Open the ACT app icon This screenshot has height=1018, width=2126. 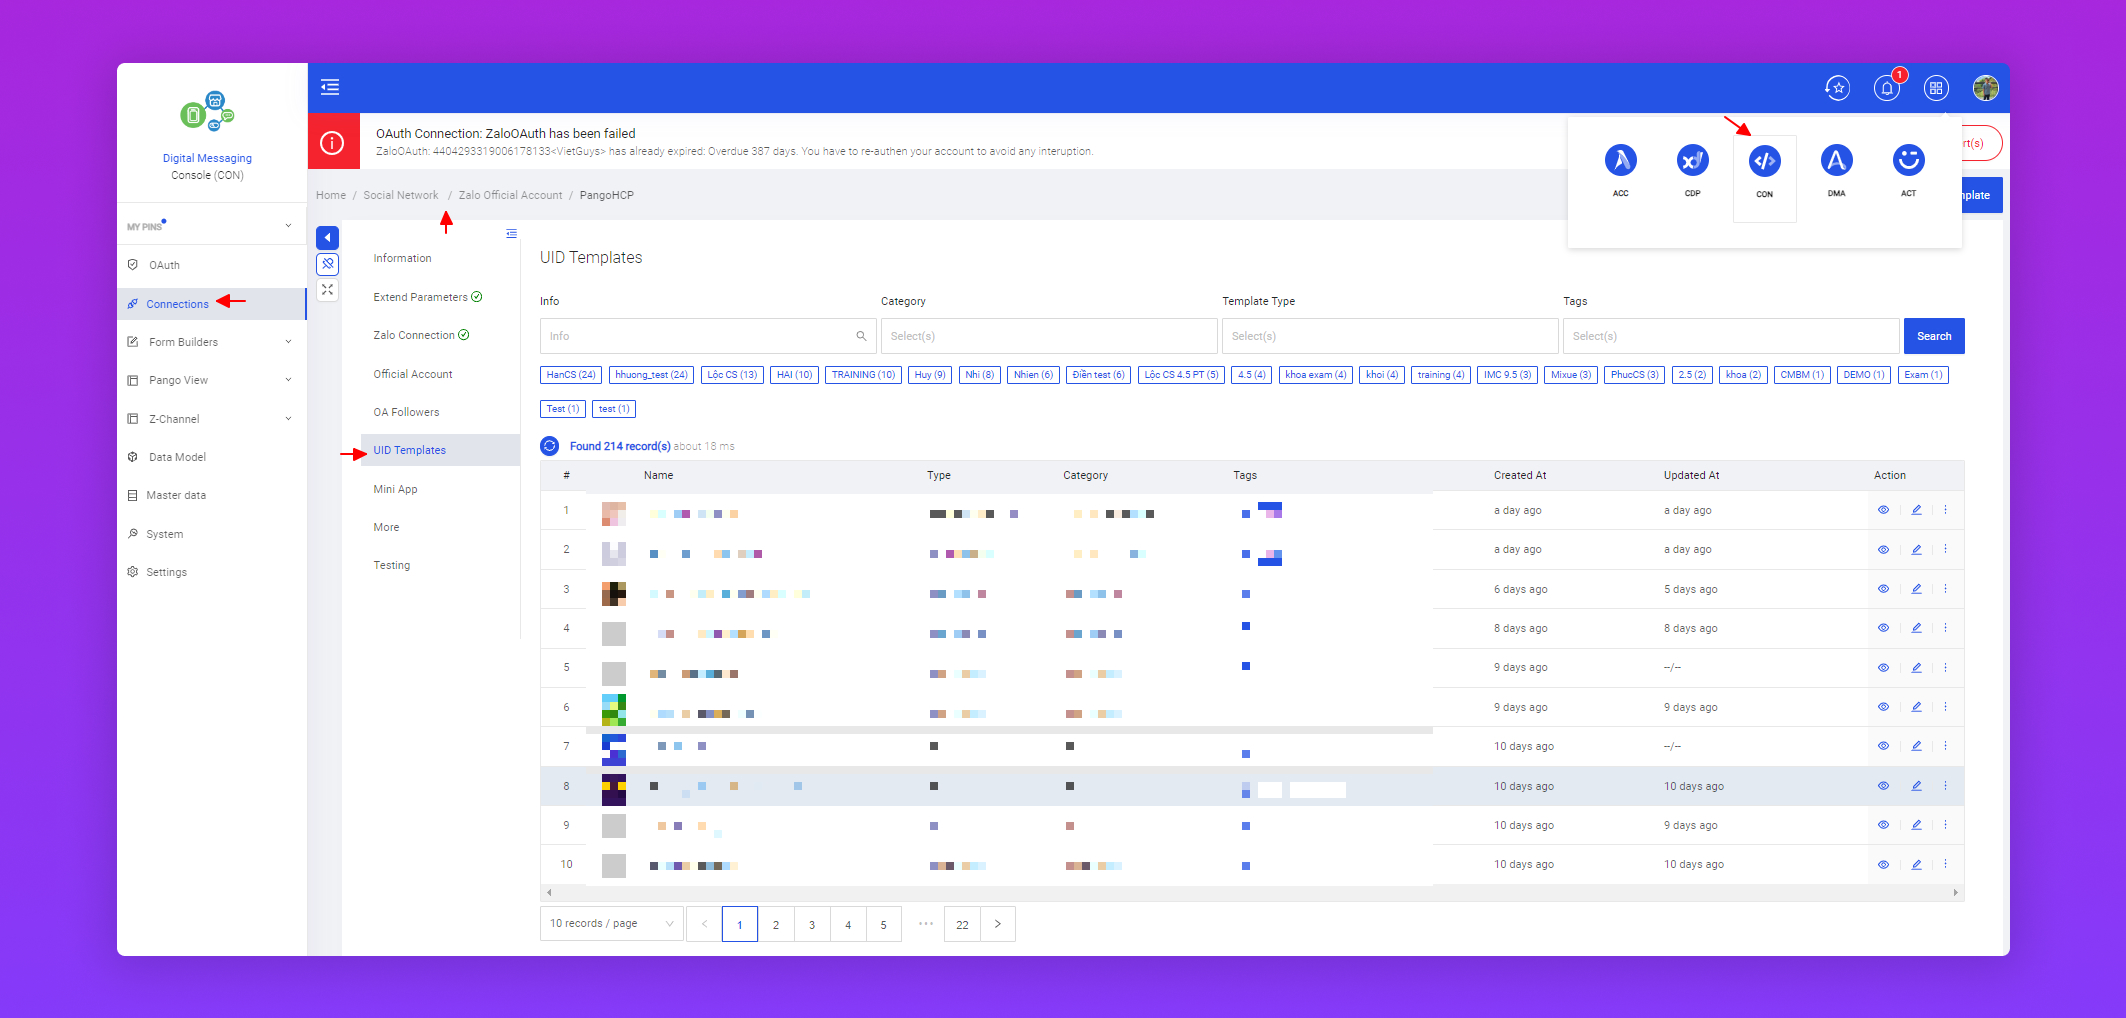pos(1908,161)
